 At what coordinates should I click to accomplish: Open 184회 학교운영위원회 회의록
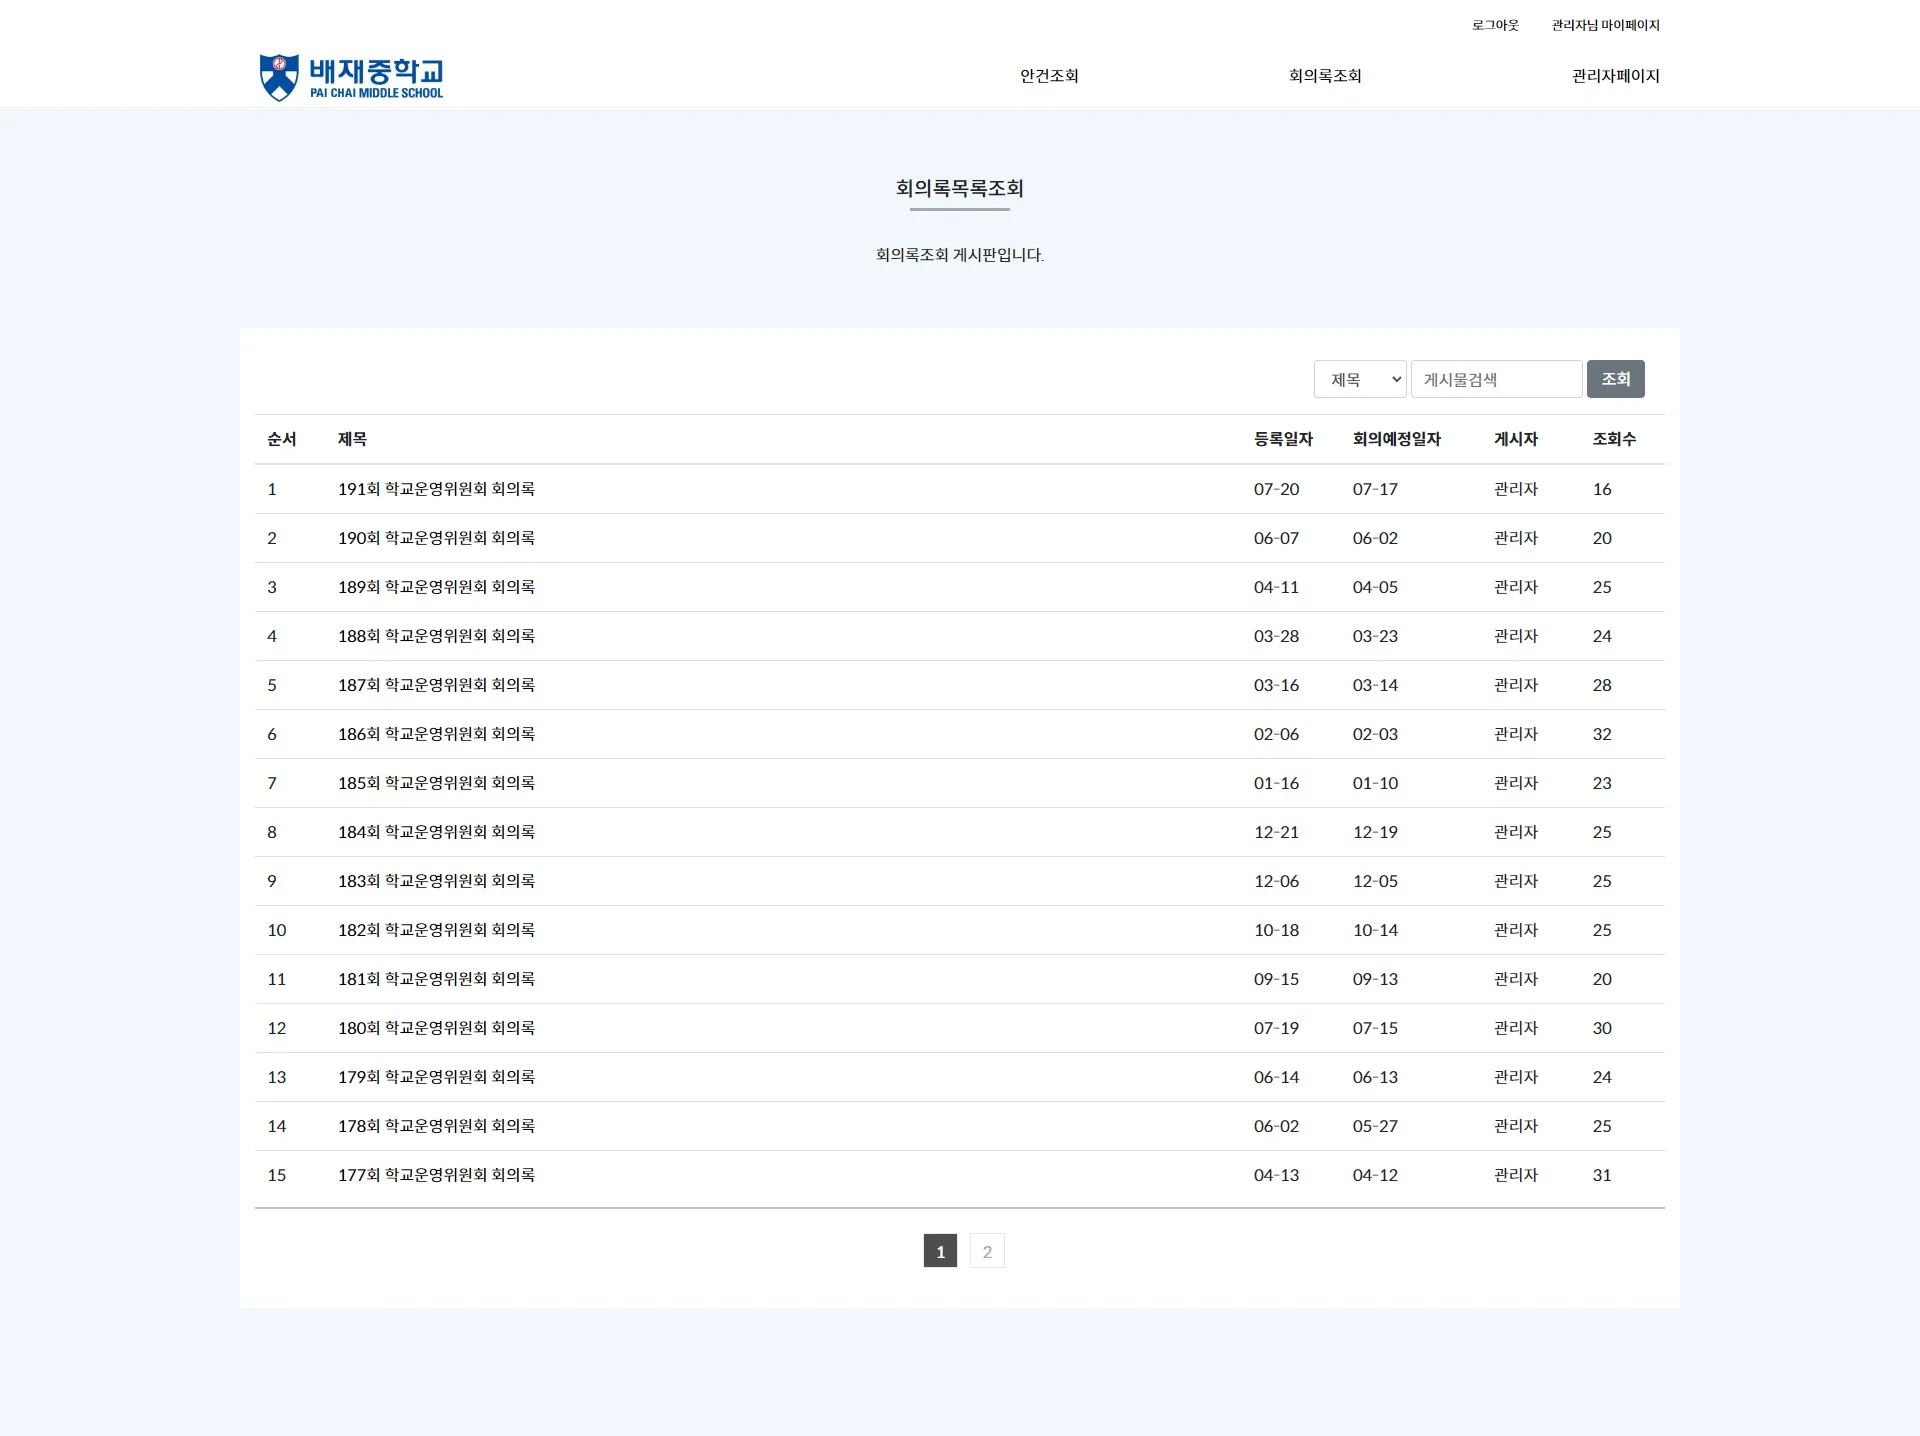point(436,832)
